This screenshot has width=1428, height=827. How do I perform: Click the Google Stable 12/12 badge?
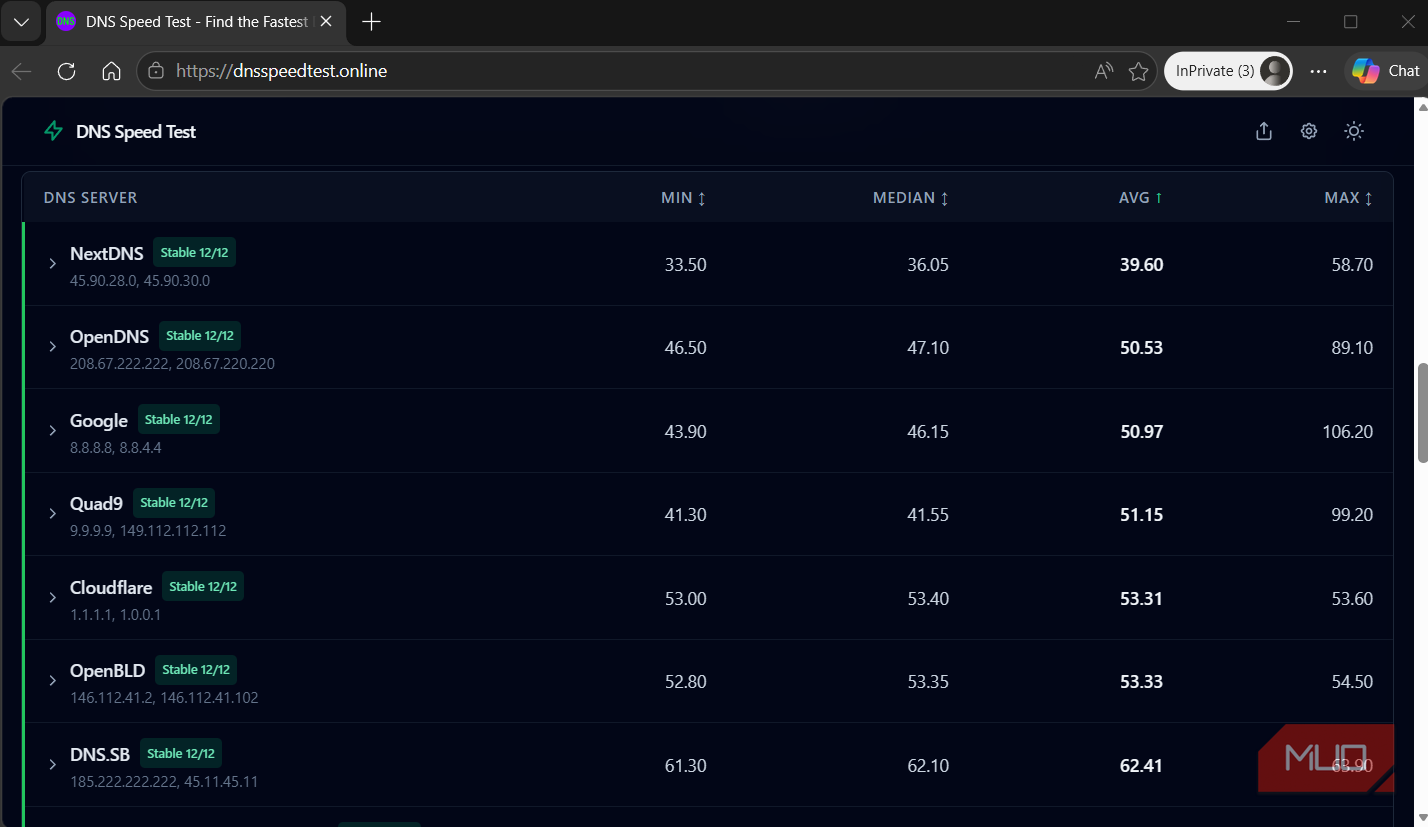click(x=179, y=420)
